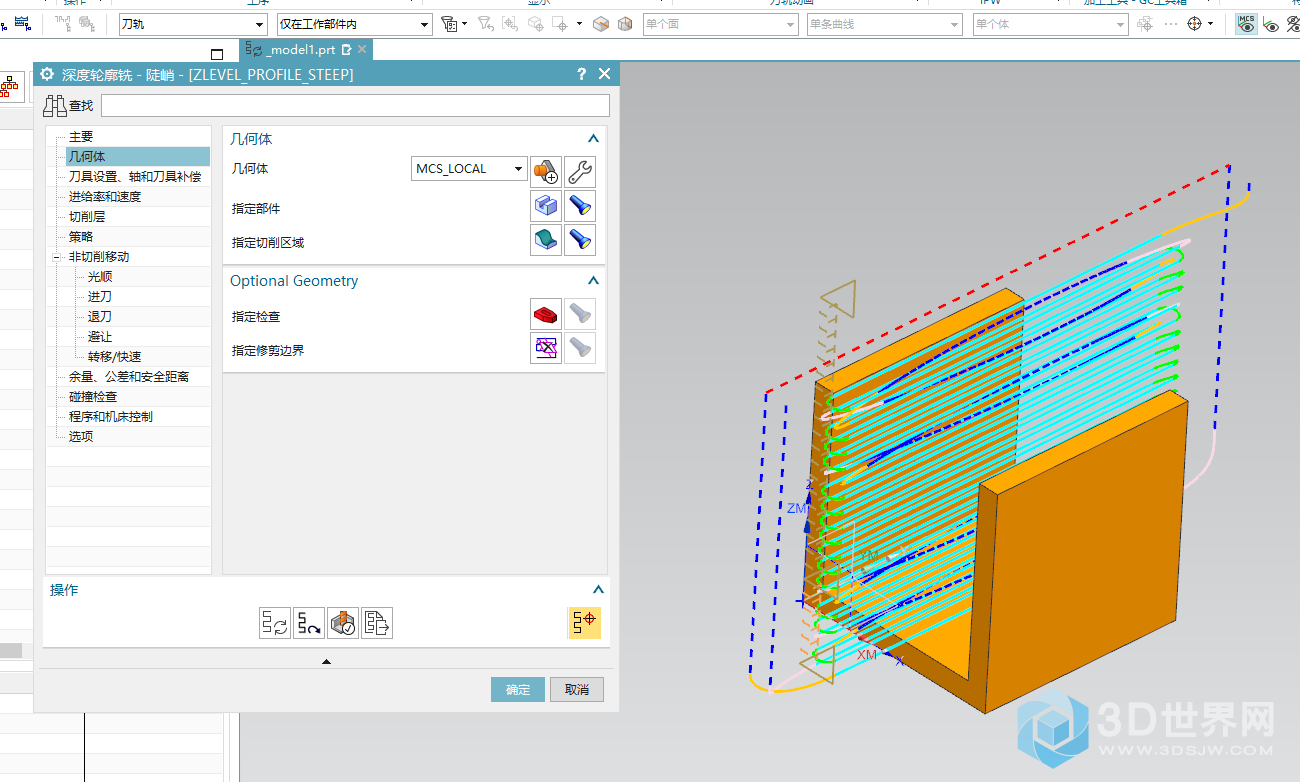The width and height of the screenshot is (1300, 782).
Task: Click the List tool path icon
Action: click(377, 623)
